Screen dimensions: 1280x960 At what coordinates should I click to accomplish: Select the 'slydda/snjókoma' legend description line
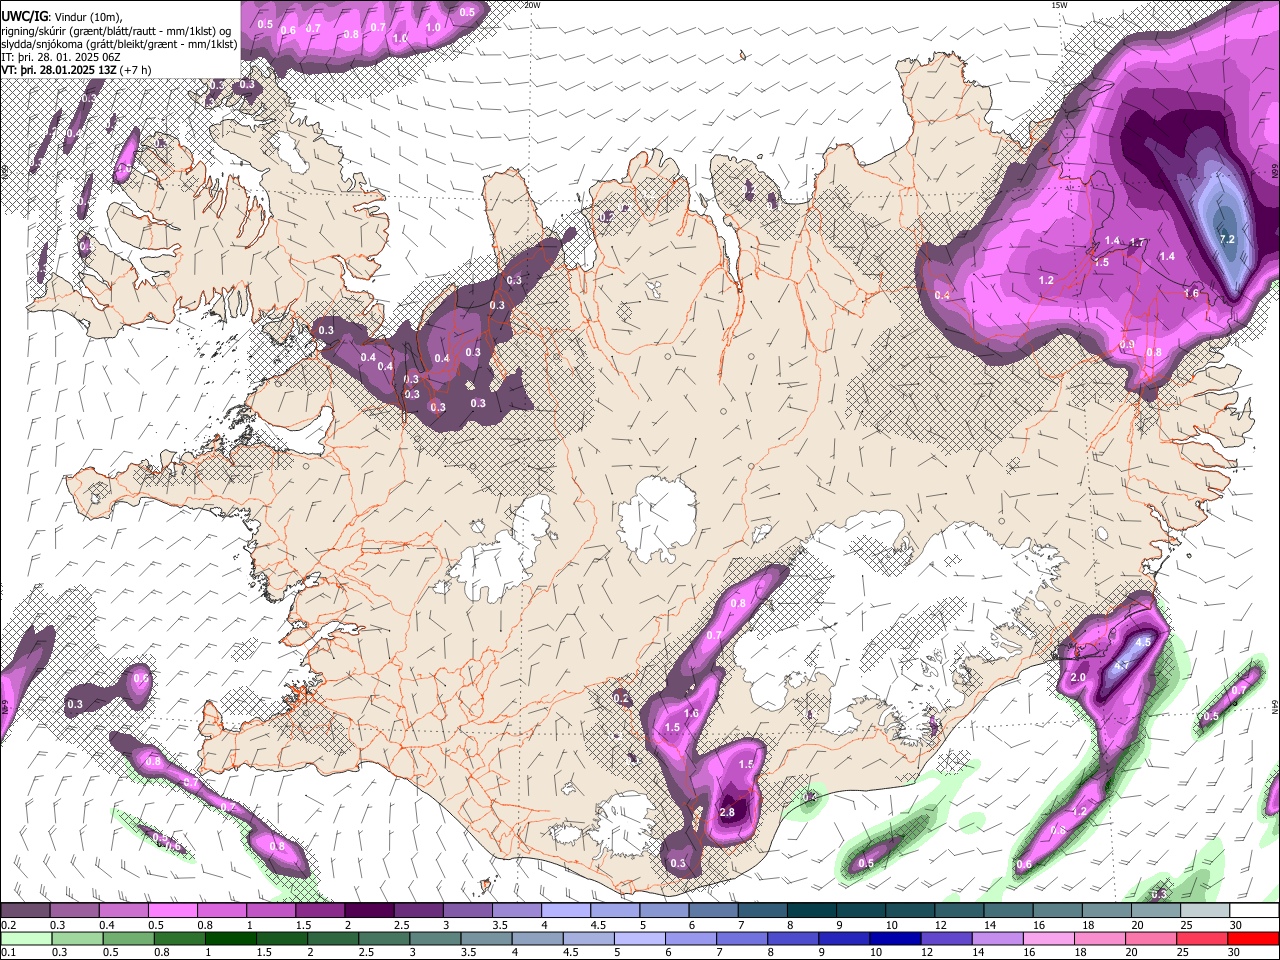tap(119, 44)
